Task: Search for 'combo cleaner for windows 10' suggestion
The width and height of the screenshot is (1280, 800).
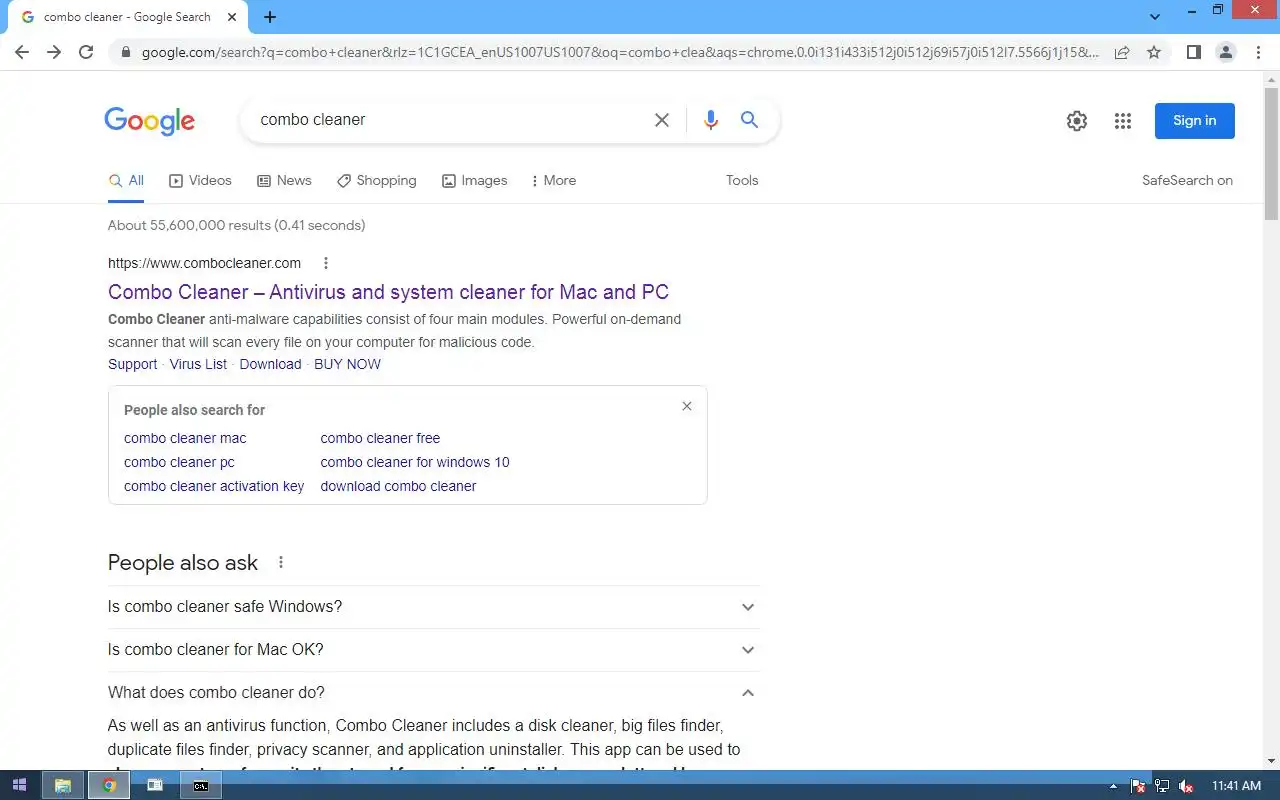Action: click(415, 462)
